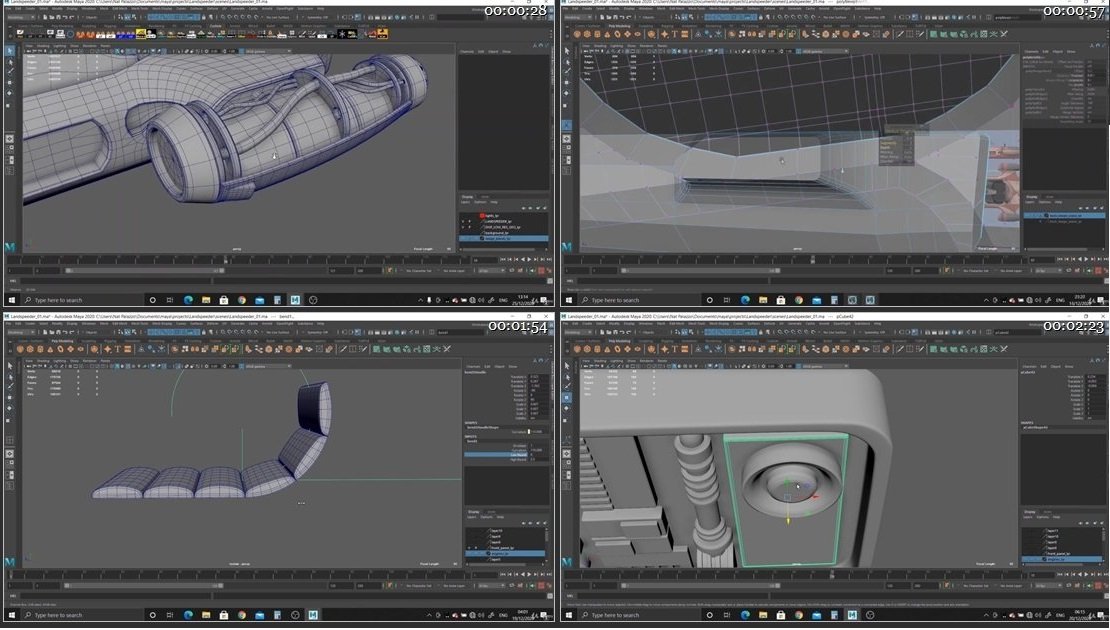Screen dimensions: 1110x630
Task: Toggle playback loop button in 00:00:28 frame
Action: [x=511, y=270]
